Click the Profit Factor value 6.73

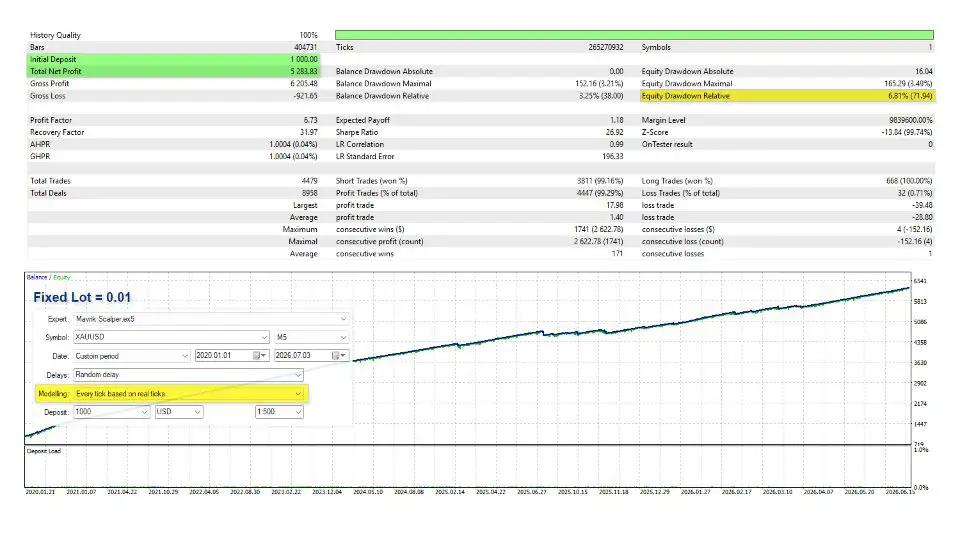[x=311, y=121]
